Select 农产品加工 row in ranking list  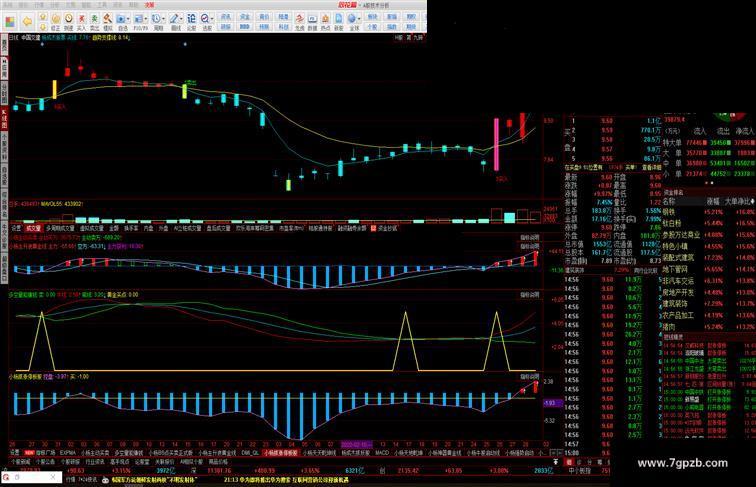pyautogui.click(x=708, y=315)
